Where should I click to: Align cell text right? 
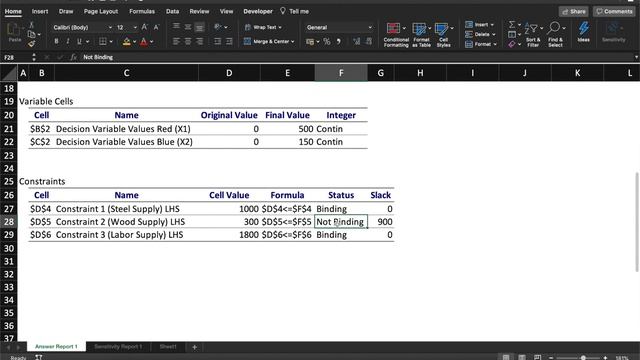(200, 41)
